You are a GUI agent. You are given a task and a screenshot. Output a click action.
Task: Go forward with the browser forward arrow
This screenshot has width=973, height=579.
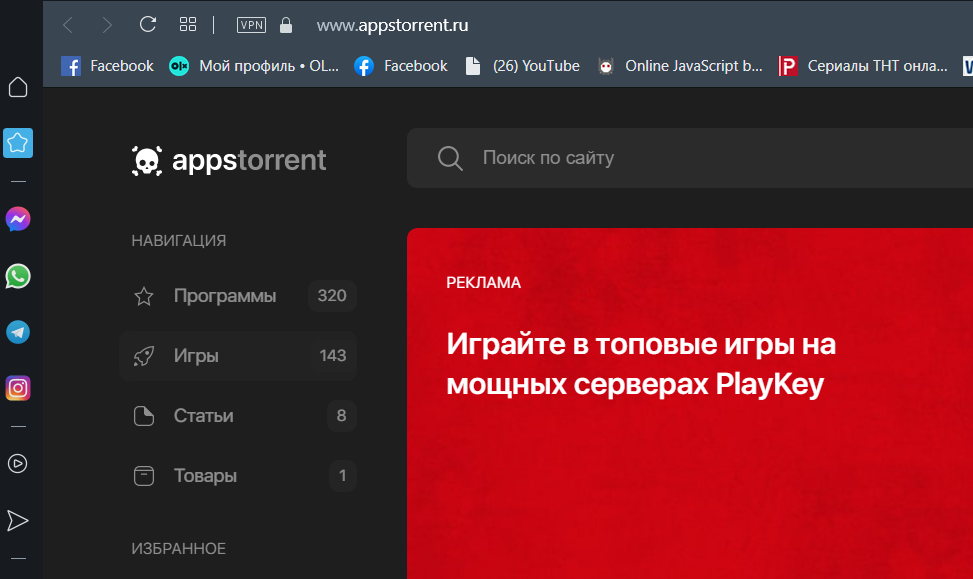(107, 25)
